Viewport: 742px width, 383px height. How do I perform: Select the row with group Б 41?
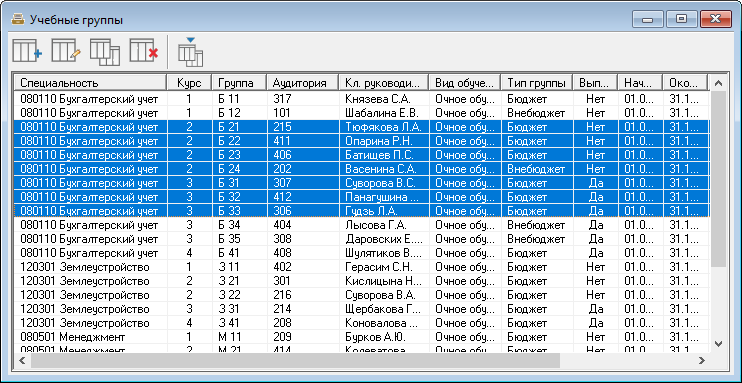362,253
